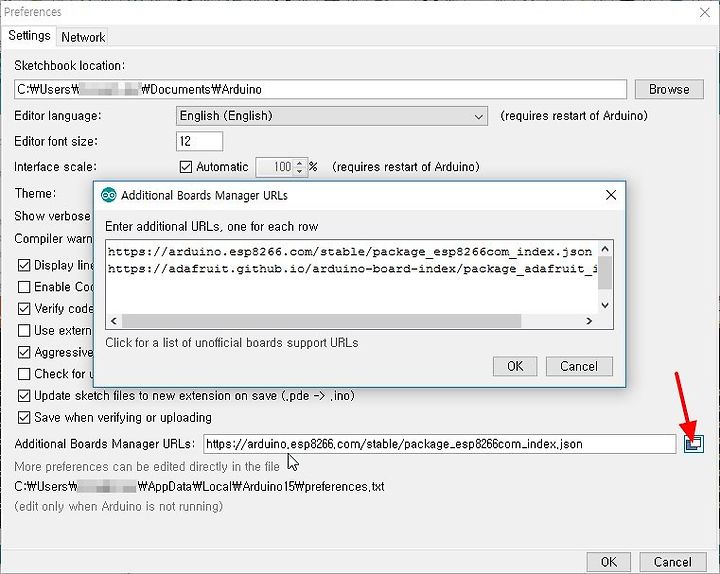The width and height of the screenshot is (720, 574).
Task: Click the URL list scroll up arrow
Action: [x=605, y=249]
